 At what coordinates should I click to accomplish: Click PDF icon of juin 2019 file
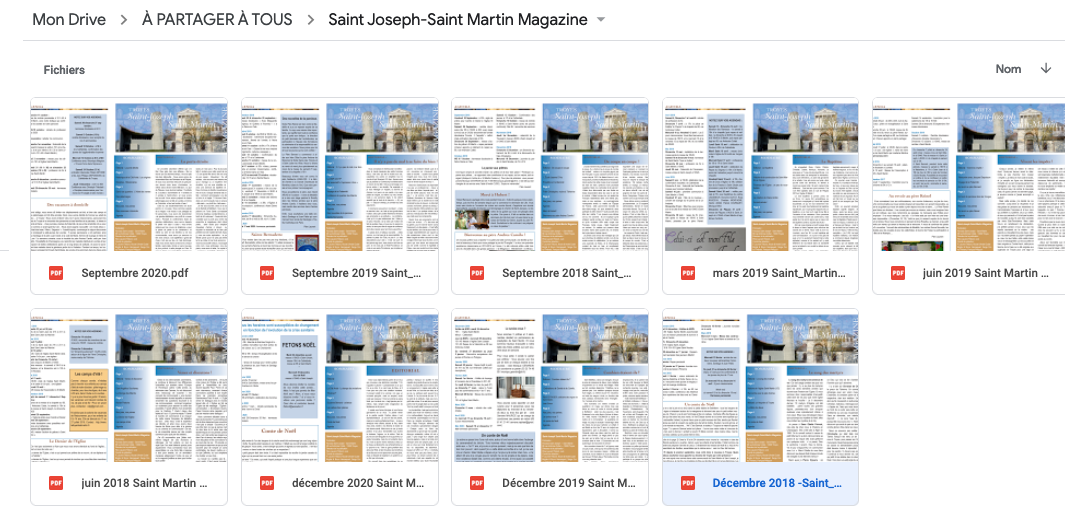(899, 273)
